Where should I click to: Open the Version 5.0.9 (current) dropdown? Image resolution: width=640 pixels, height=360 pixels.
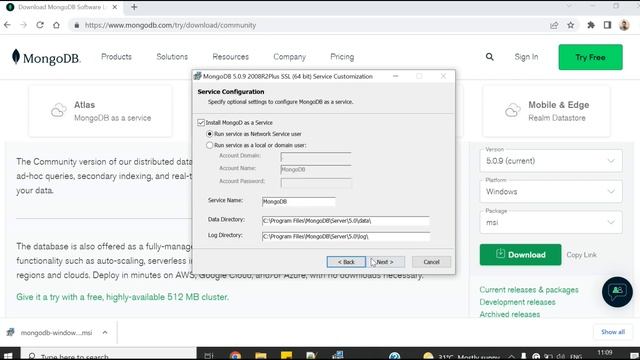[551, 161]
